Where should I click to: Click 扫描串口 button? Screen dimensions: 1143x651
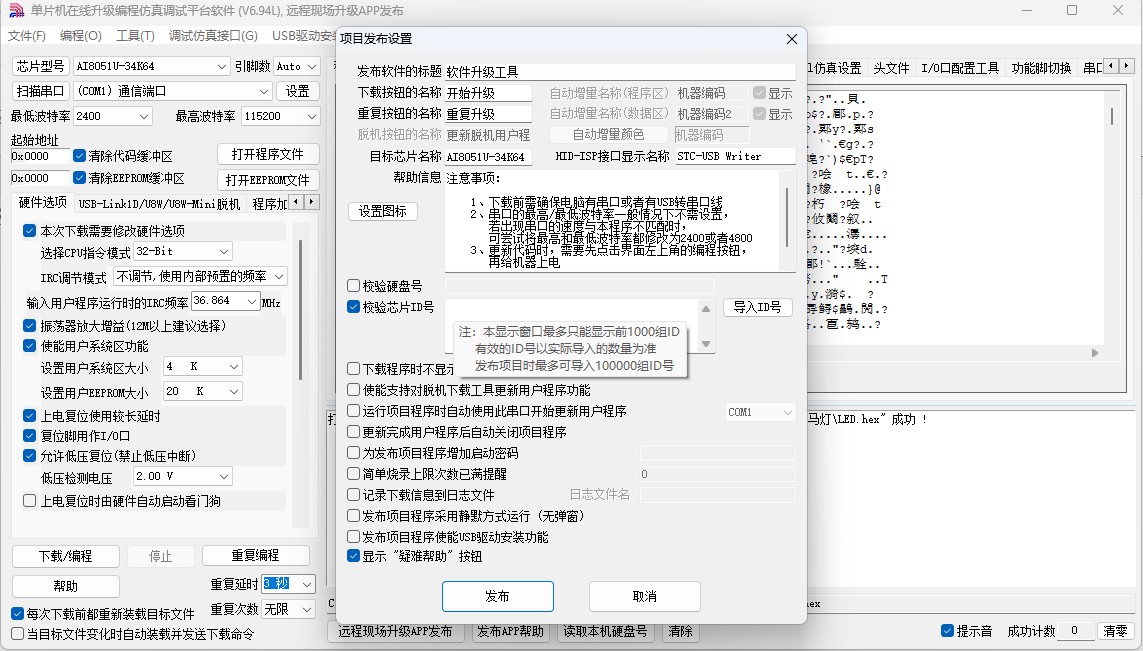coord(40,91)
